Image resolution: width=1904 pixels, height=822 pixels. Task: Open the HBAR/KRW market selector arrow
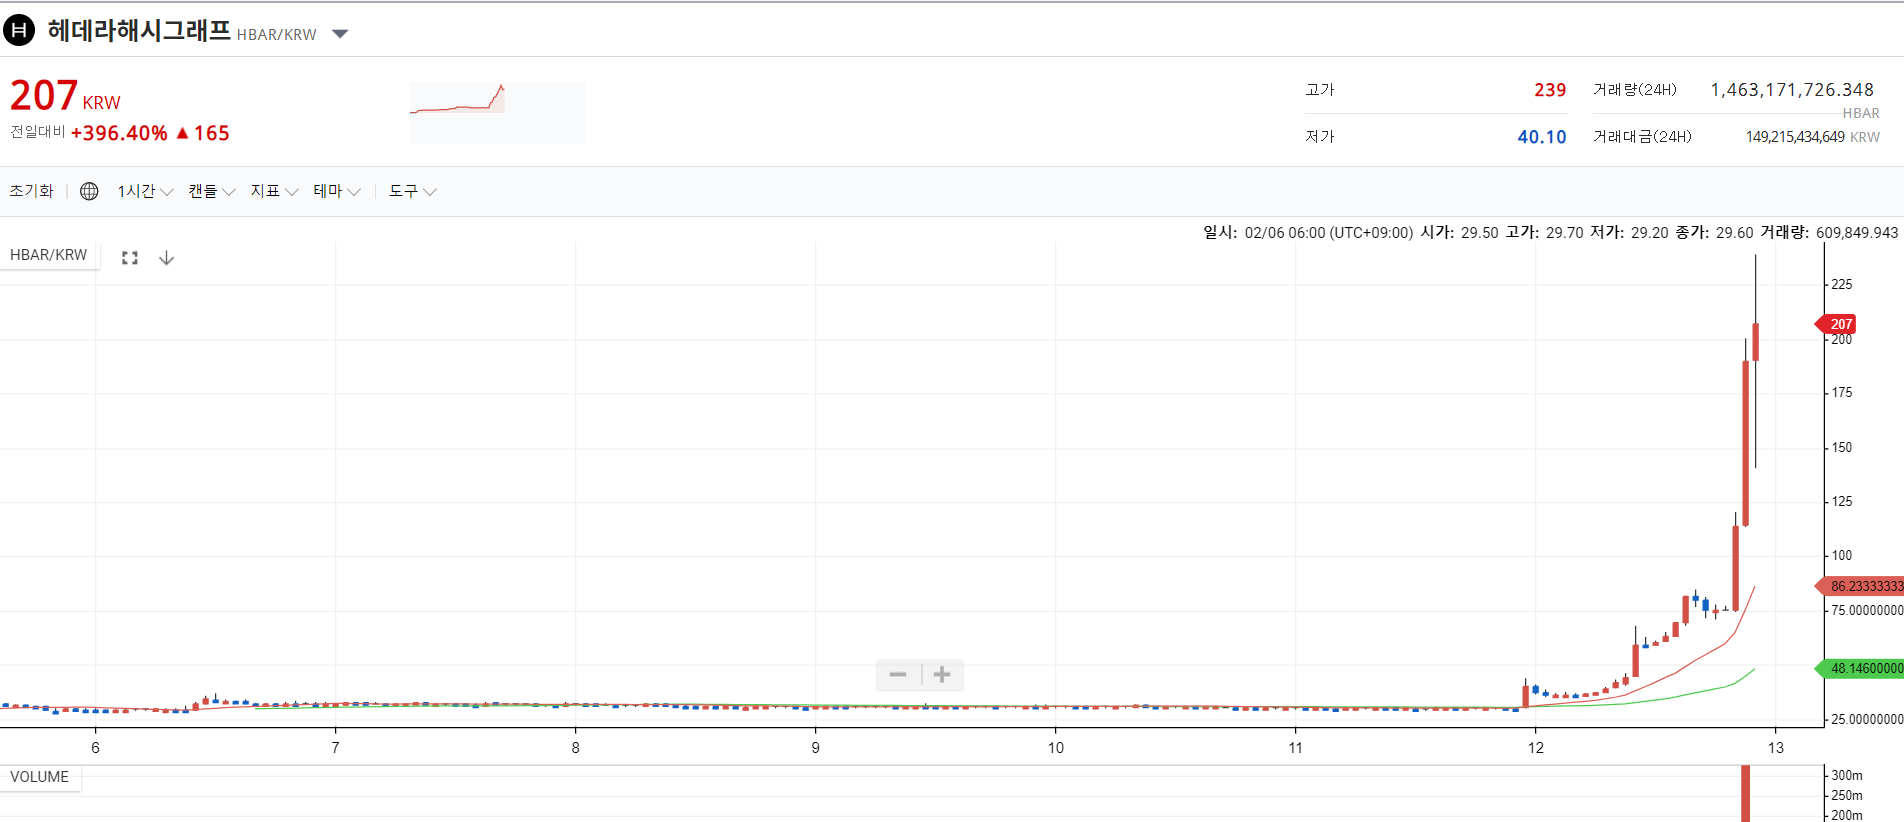340,34
